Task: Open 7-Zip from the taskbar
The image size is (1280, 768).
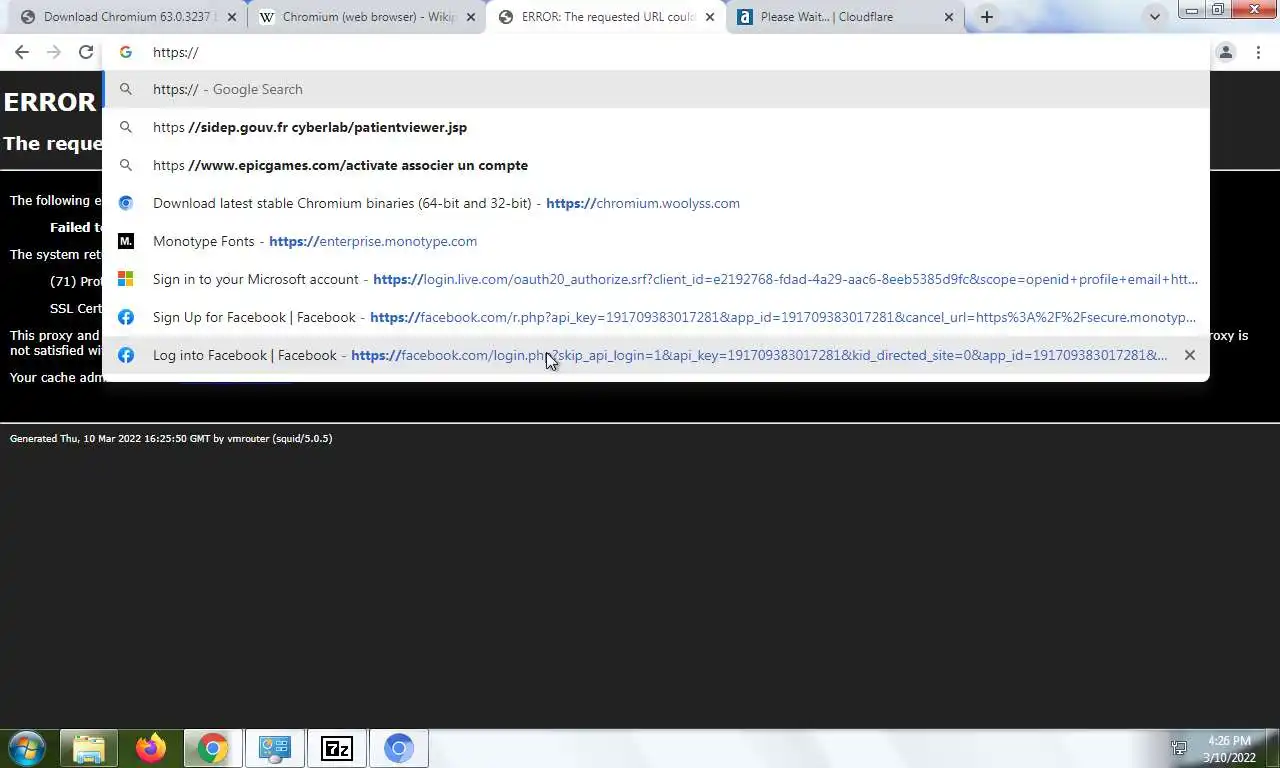Action: (337, 748)
